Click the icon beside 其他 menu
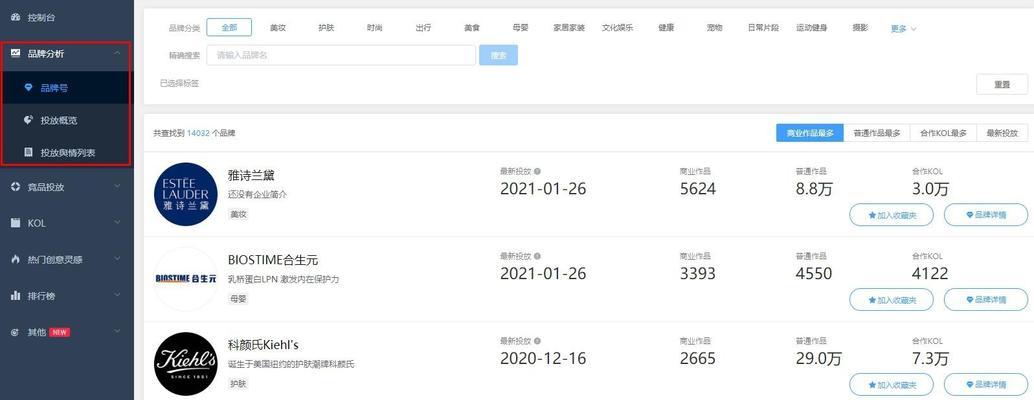The height and width of the screenshot is (400, 1034). [16, 332]
